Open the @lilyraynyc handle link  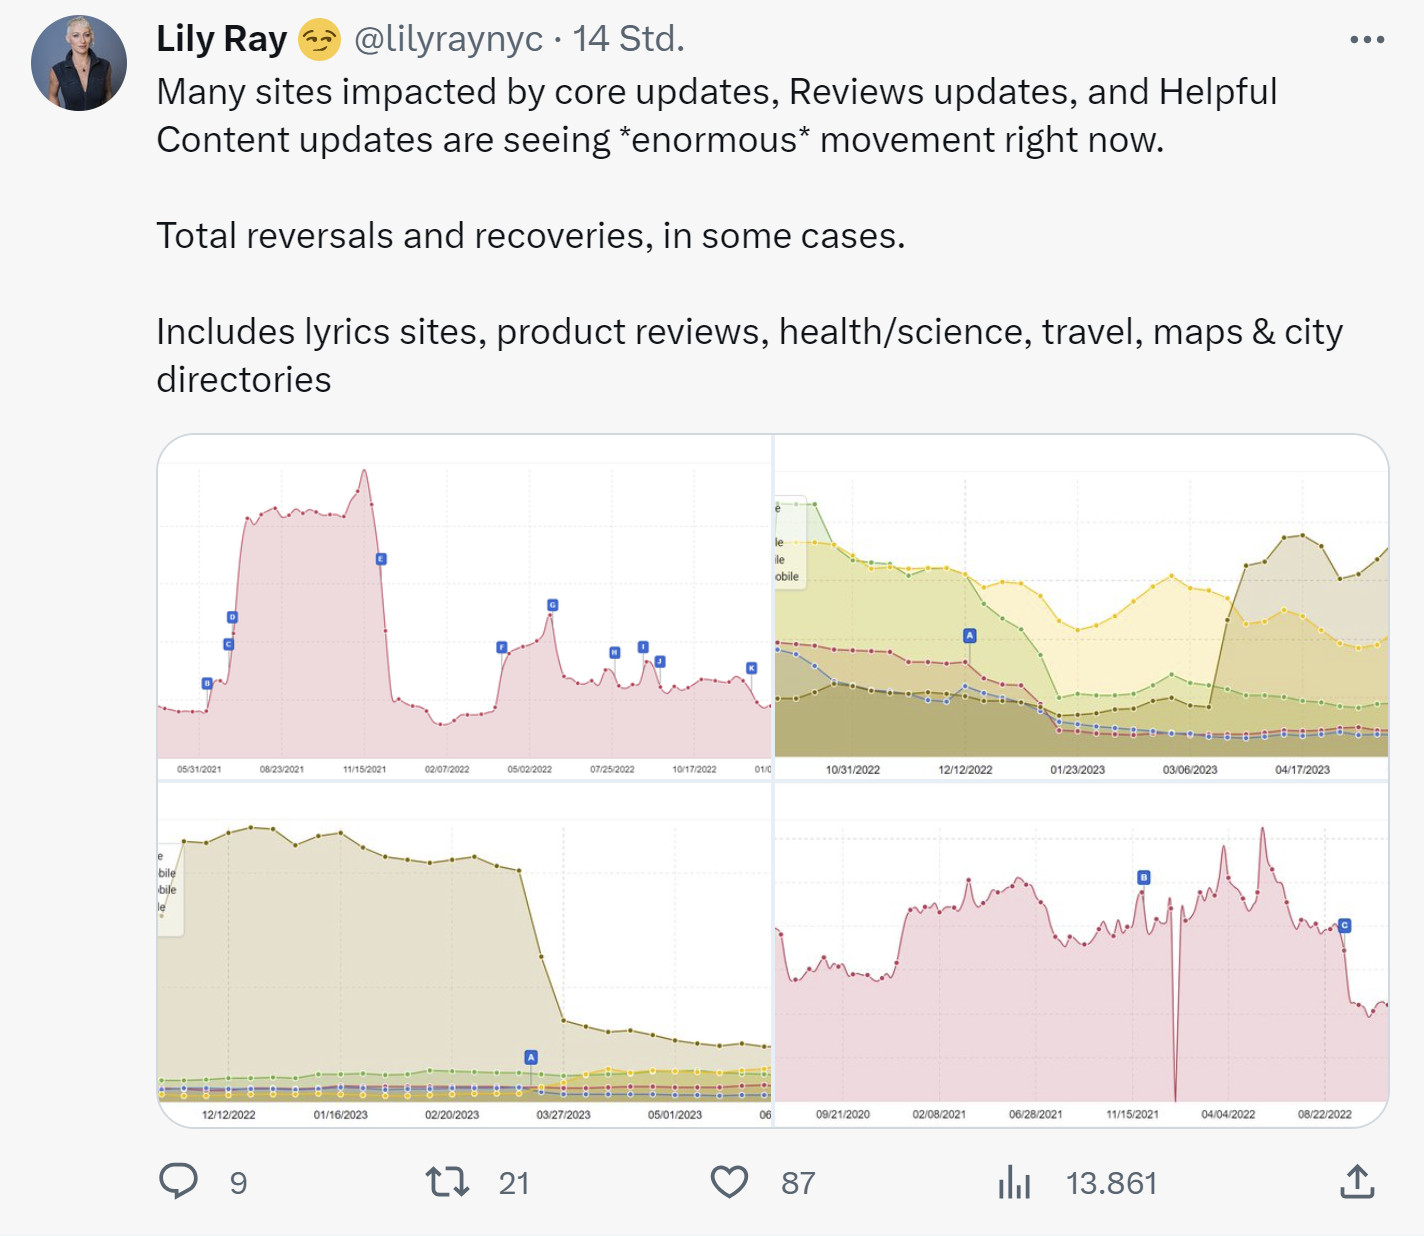click(x=449, y=39)
